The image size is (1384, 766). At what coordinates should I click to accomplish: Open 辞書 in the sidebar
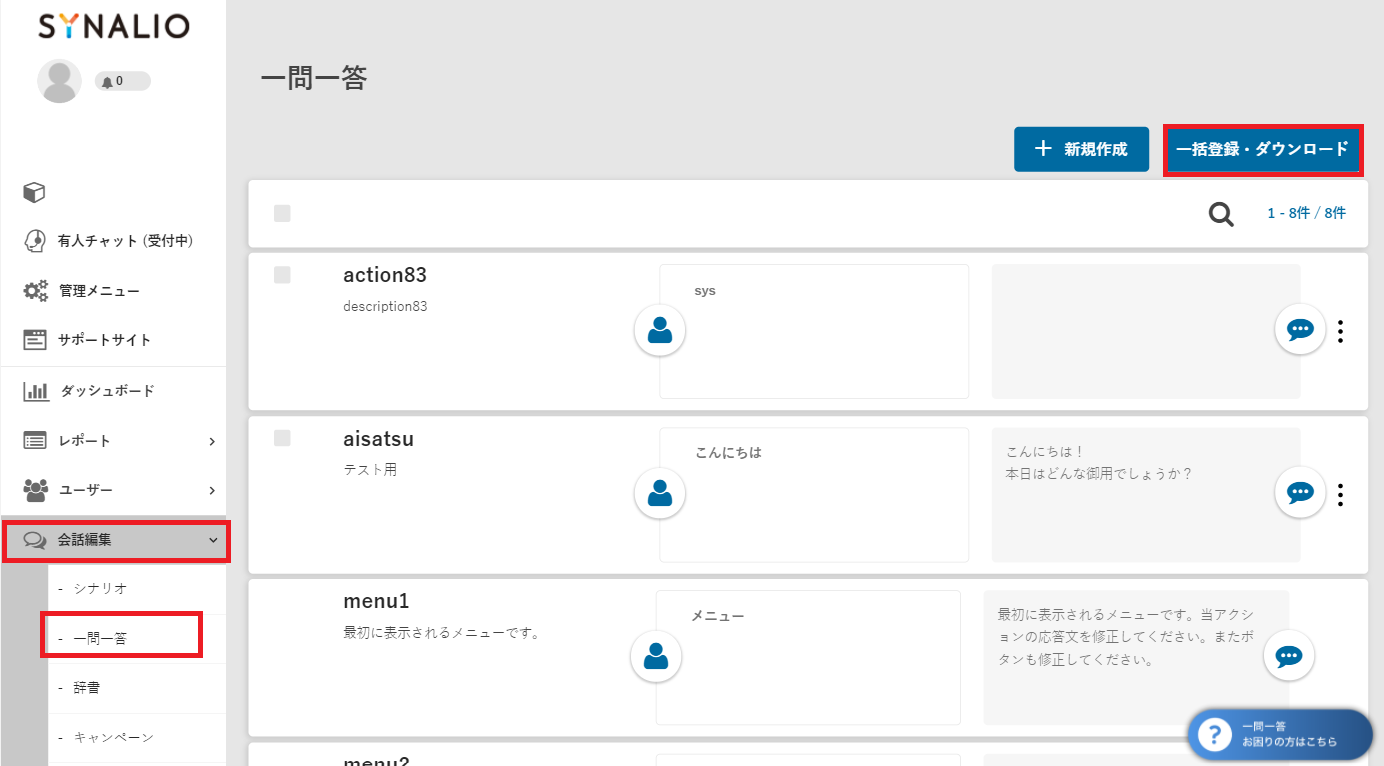tap(87, 688)
